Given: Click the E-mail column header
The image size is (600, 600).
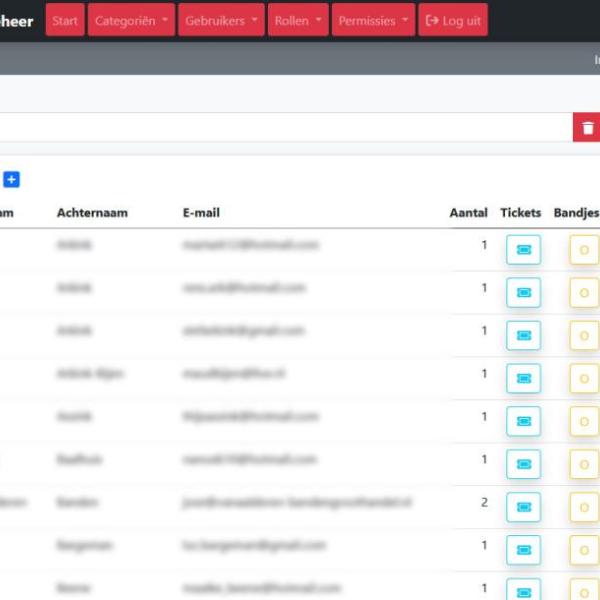Looking at the screenshot, I should [201, 213].
